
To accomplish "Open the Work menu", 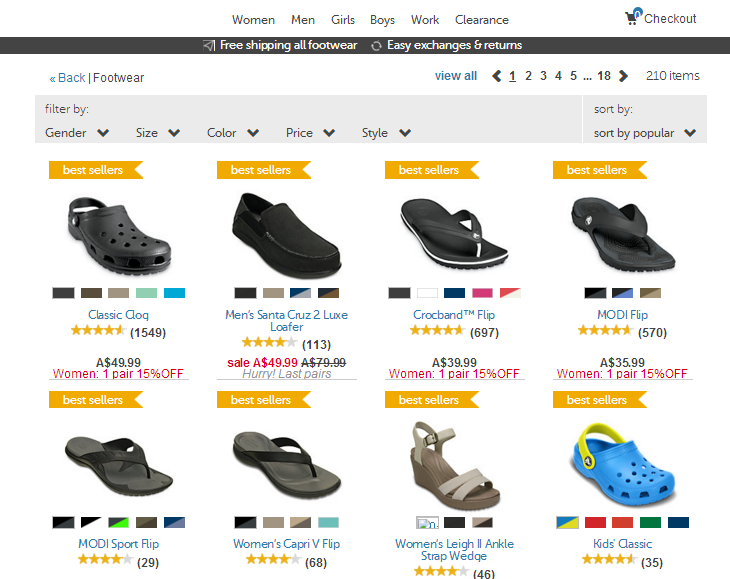I will (x=425, y=20).
